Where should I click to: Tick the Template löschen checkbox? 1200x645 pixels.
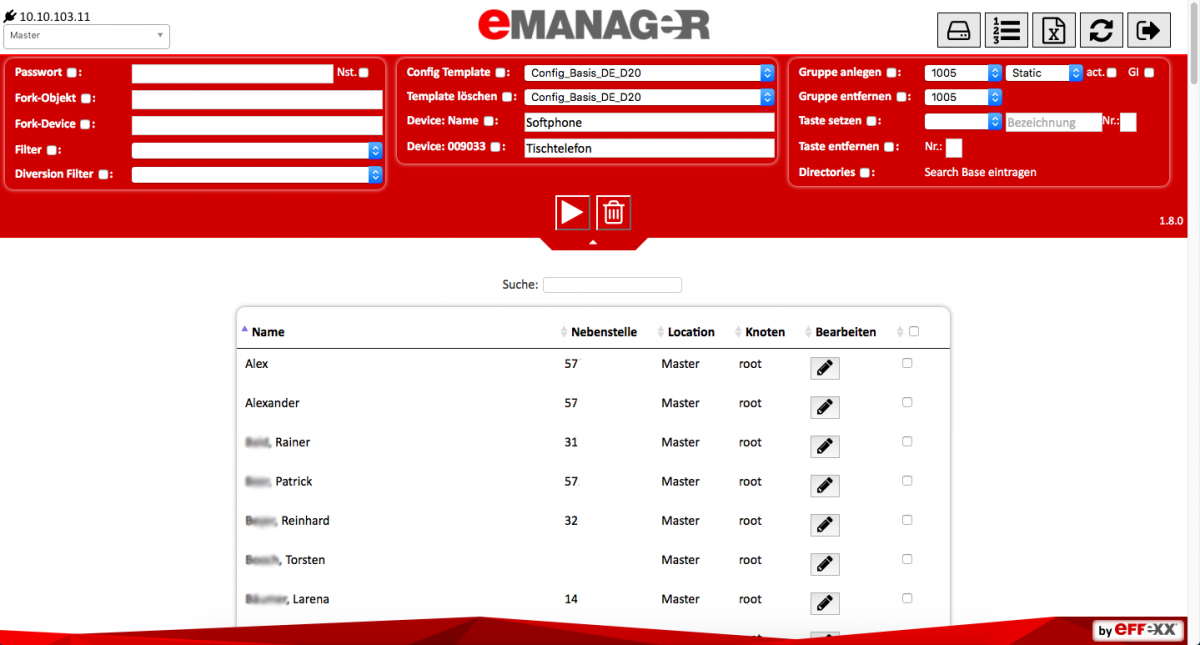pyautogui.click(x=506, y=97)
